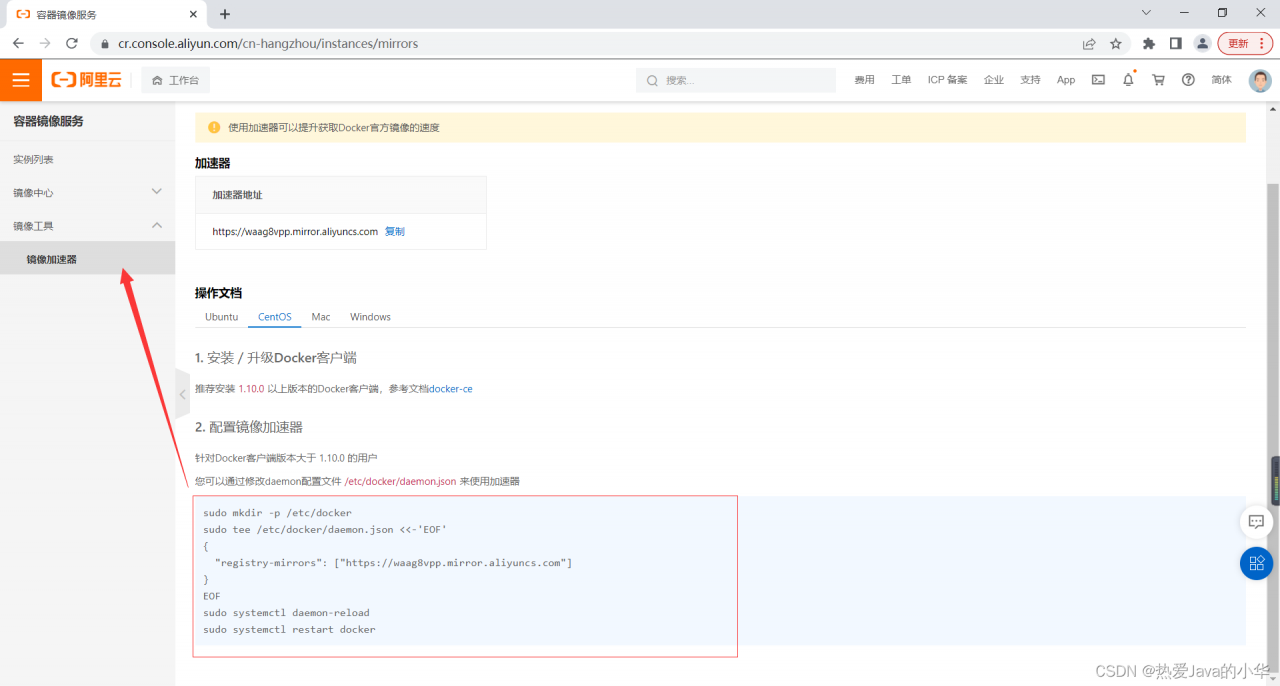
Task: Switch to the Windows documentation tab
Action: 370,317
